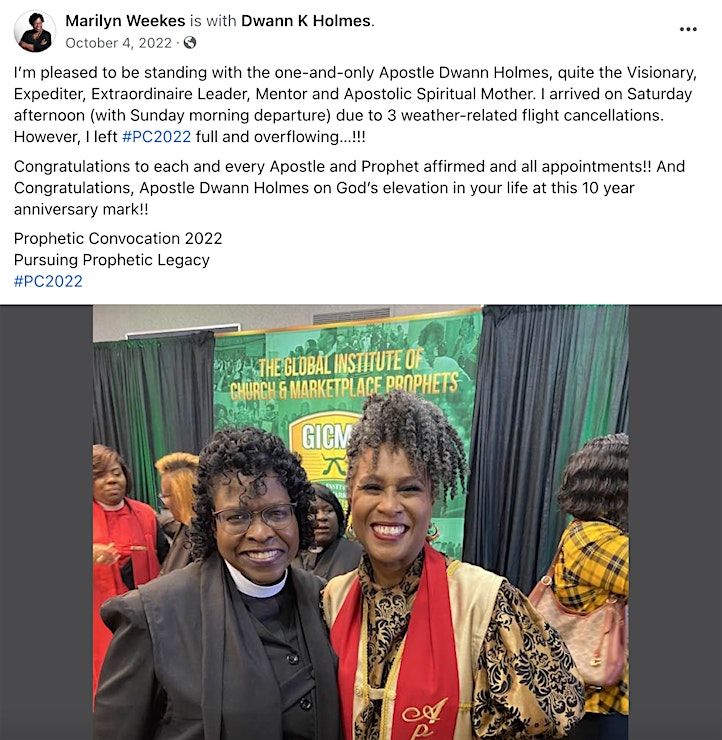Follow the #PC2022 hashtag in first paragraph
722x740 pixels.
[157, 137]
